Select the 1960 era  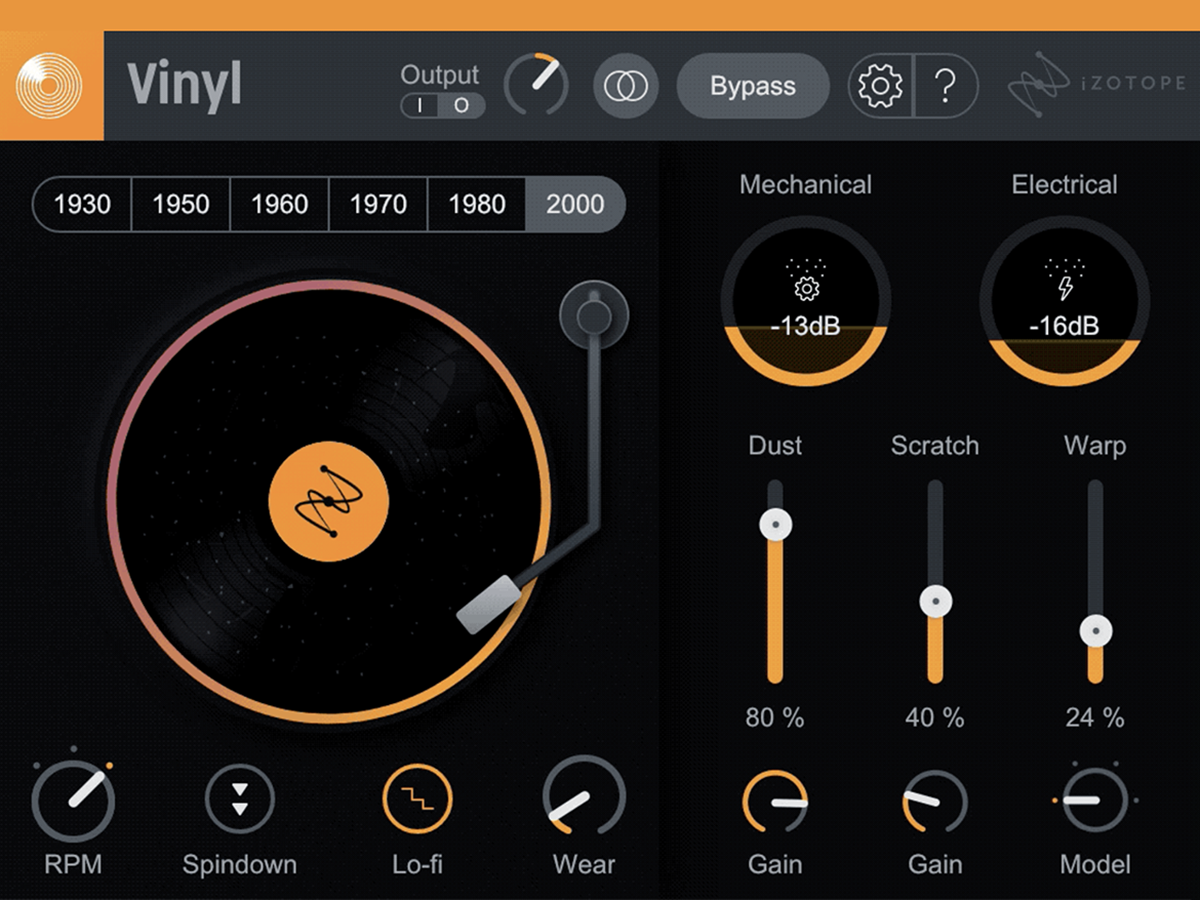pyautogui.click(x=279, y=205)
